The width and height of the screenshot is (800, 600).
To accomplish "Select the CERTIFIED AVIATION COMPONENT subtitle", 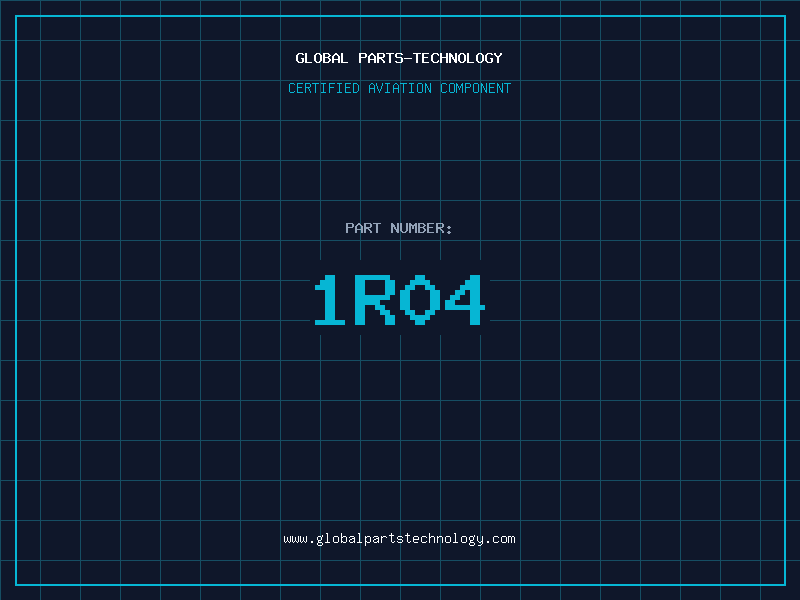I will tap(399, 88).
